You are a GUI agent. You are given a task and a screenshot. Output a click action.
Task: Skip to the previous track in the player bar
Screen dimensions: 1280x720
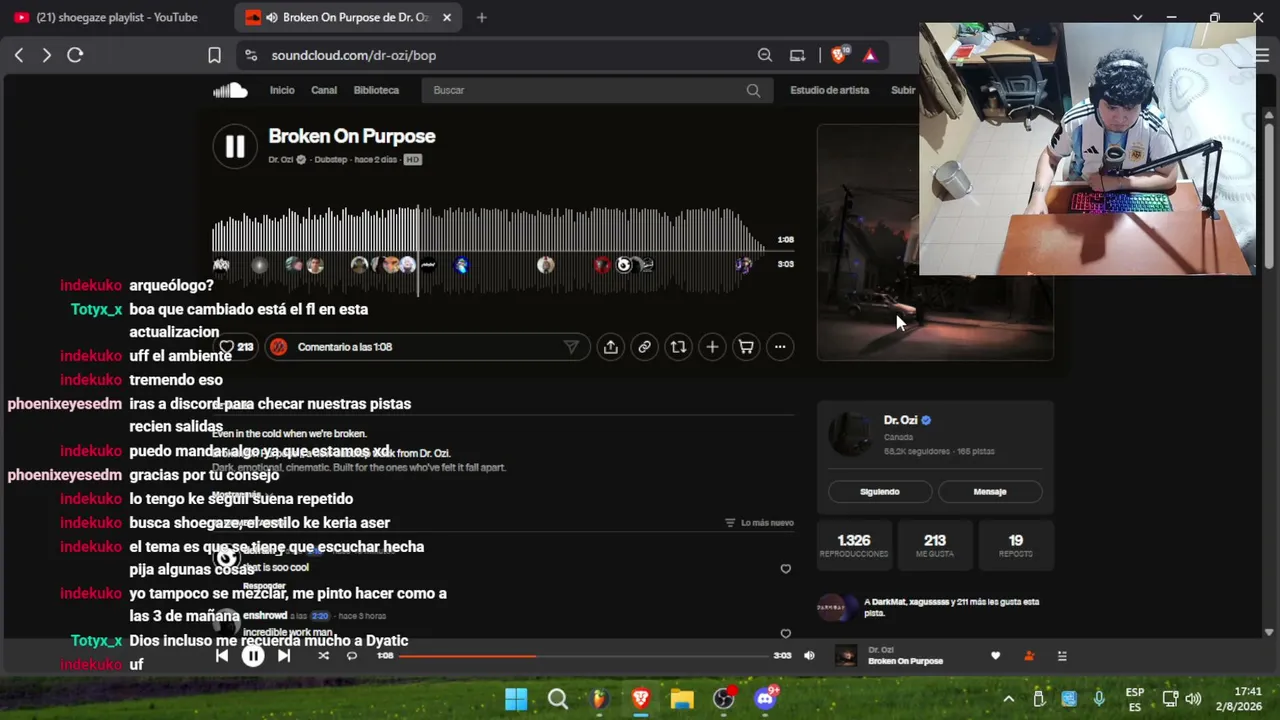pos(222,656)
